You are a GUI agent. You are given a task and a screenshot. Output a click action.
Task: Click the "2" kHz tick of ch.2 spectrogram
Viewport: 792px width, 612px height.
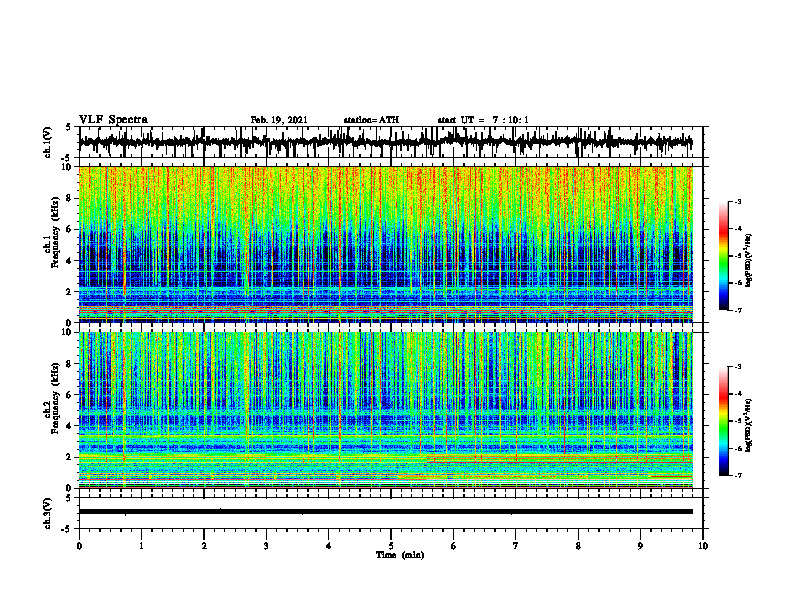(69, 457)
